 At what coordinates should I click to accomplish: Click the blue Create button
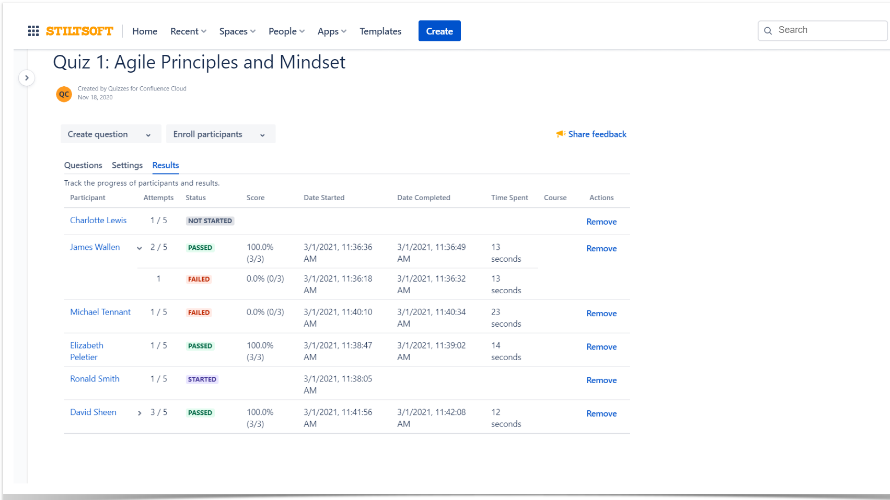coord(439,32)
